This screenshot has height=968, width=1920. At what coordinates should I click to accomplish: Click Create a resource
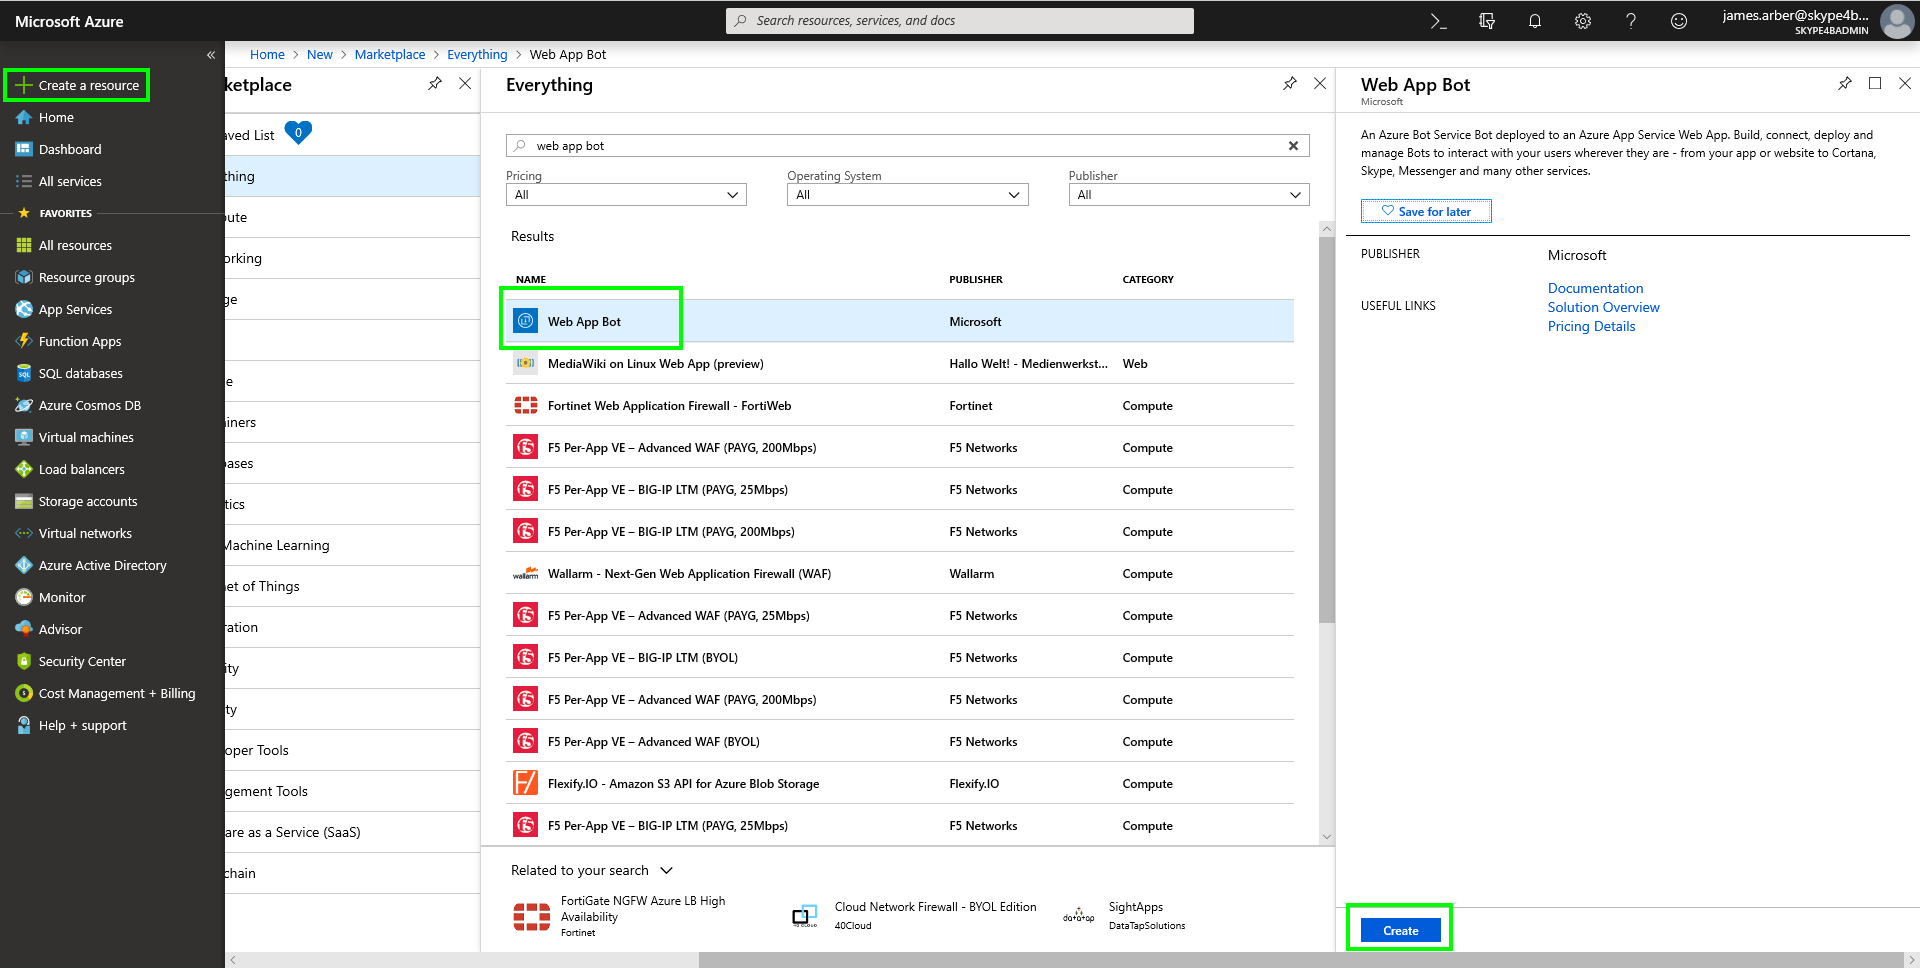pyautogui.click(x=77, y=85)
